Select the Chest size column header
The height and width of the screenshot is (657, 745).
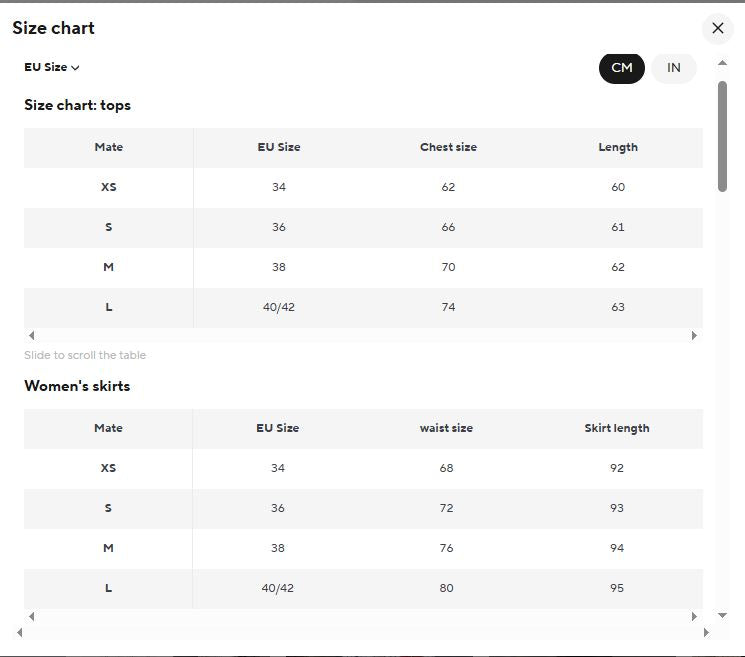(x=448, y=147)
